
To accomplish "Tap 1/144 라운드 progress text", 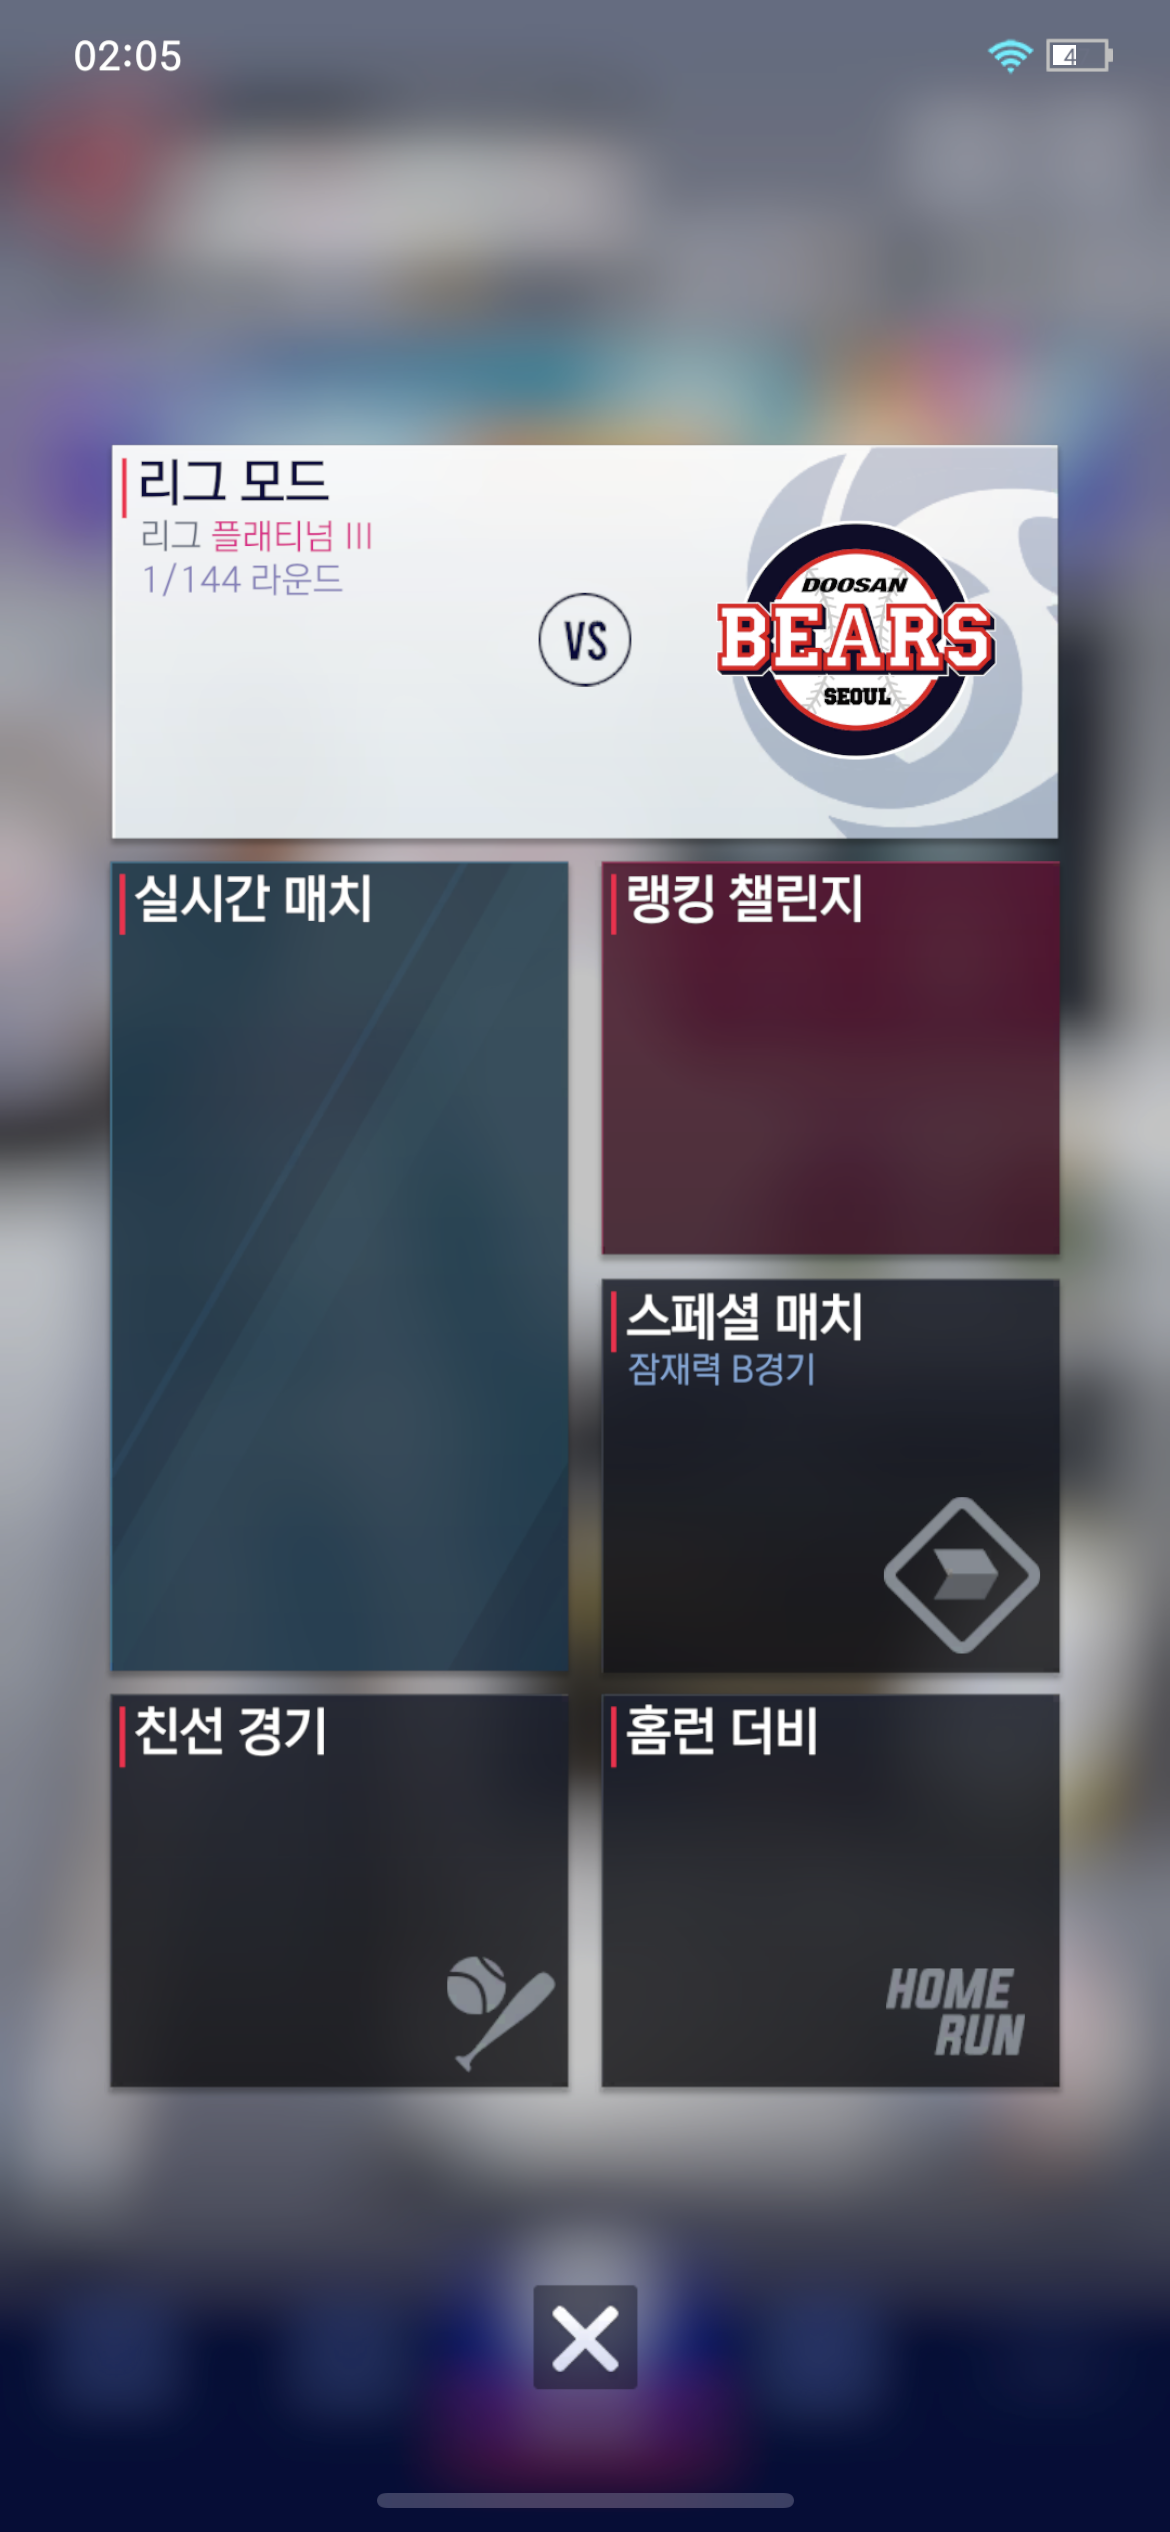I will (242, 579).
